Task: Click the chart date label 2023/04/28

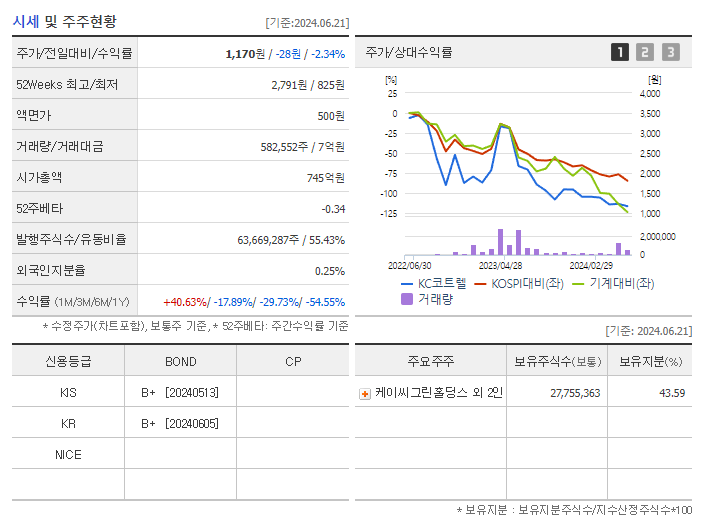Action: pyautogui.click(x=500, y=266)
